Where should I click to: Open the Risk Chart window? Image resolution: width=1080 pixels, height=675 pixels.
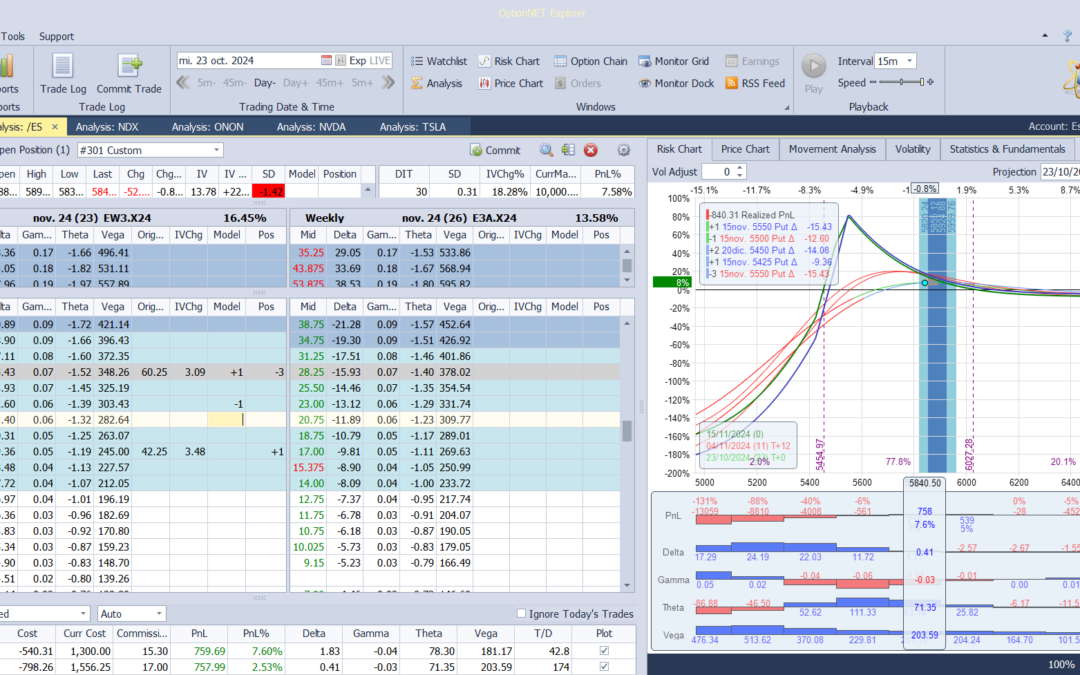508,61
